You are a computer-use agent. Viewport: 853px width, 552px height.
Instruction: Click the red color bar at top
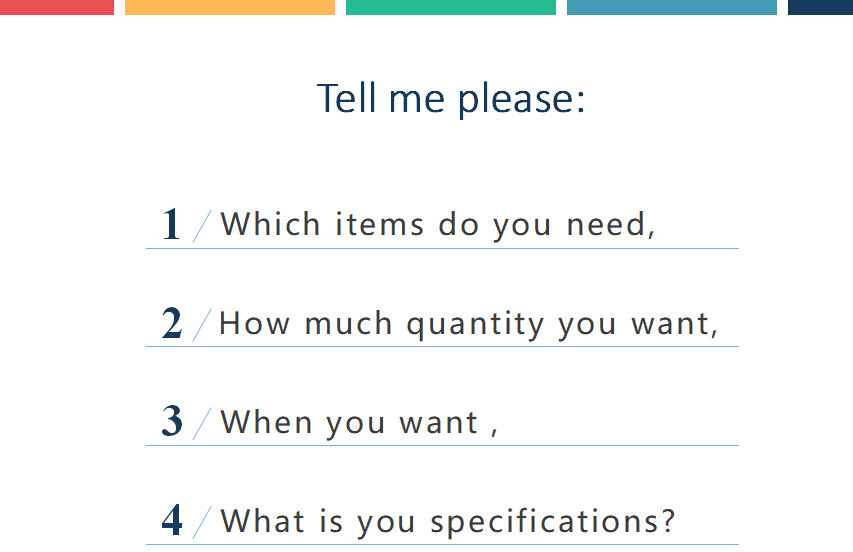(57, 7)
